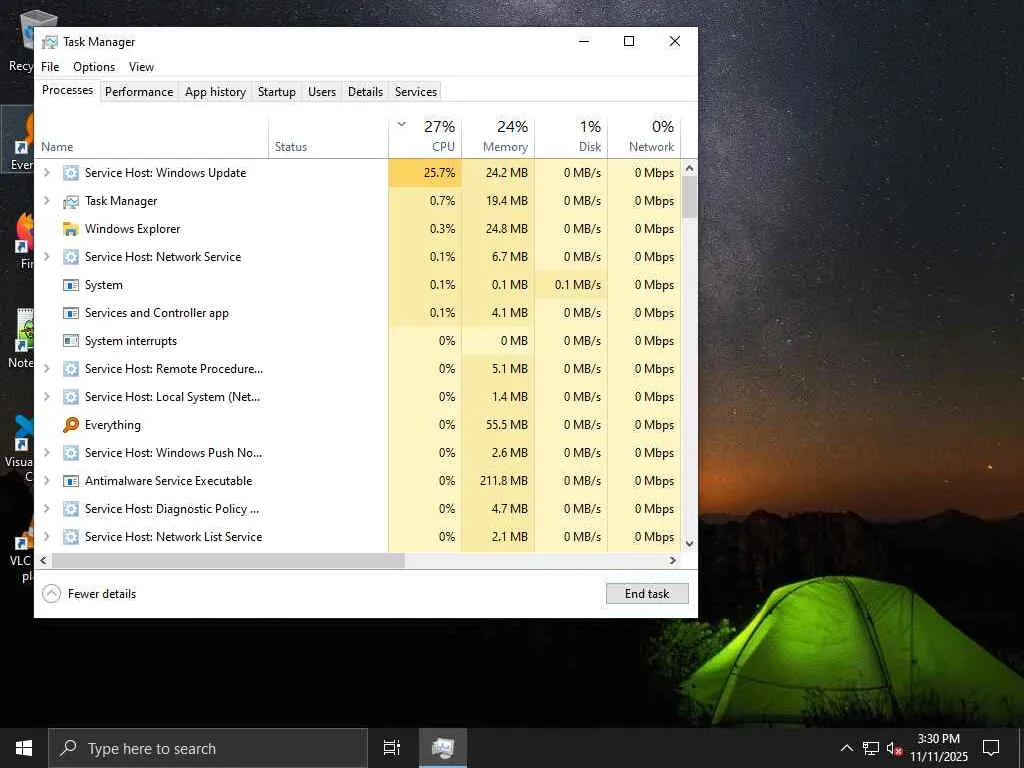The width and height of the screenshot is (1024, 768).
Task: Sort by the Name column header
Action: pos(152,137)
